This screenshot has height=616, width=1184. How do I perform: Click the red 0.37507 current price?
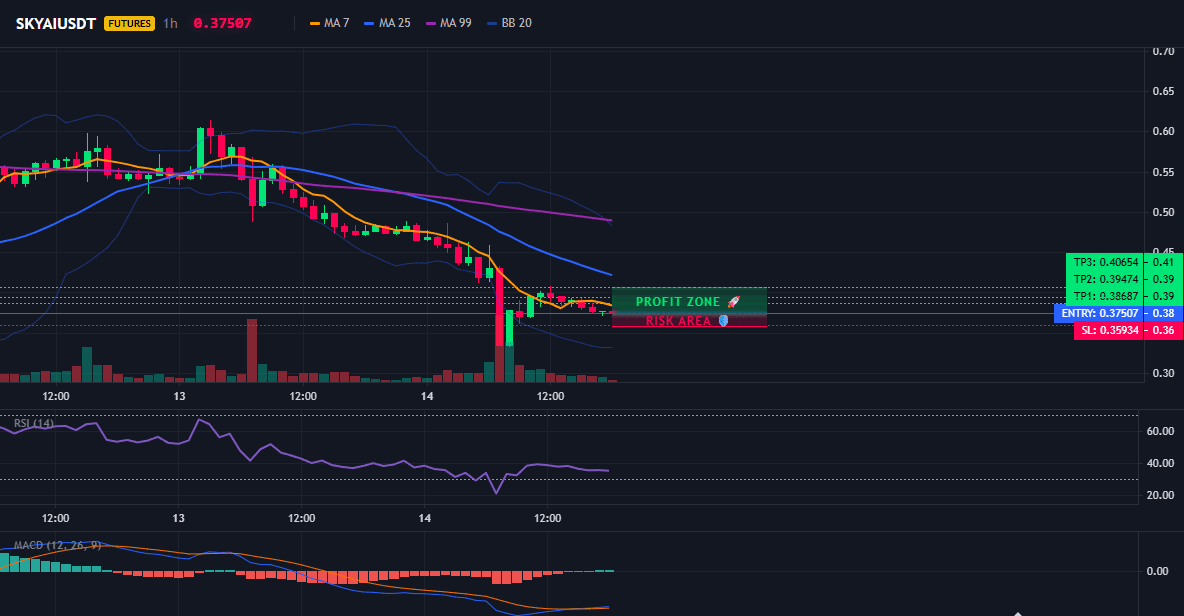[x=222, y=23]
